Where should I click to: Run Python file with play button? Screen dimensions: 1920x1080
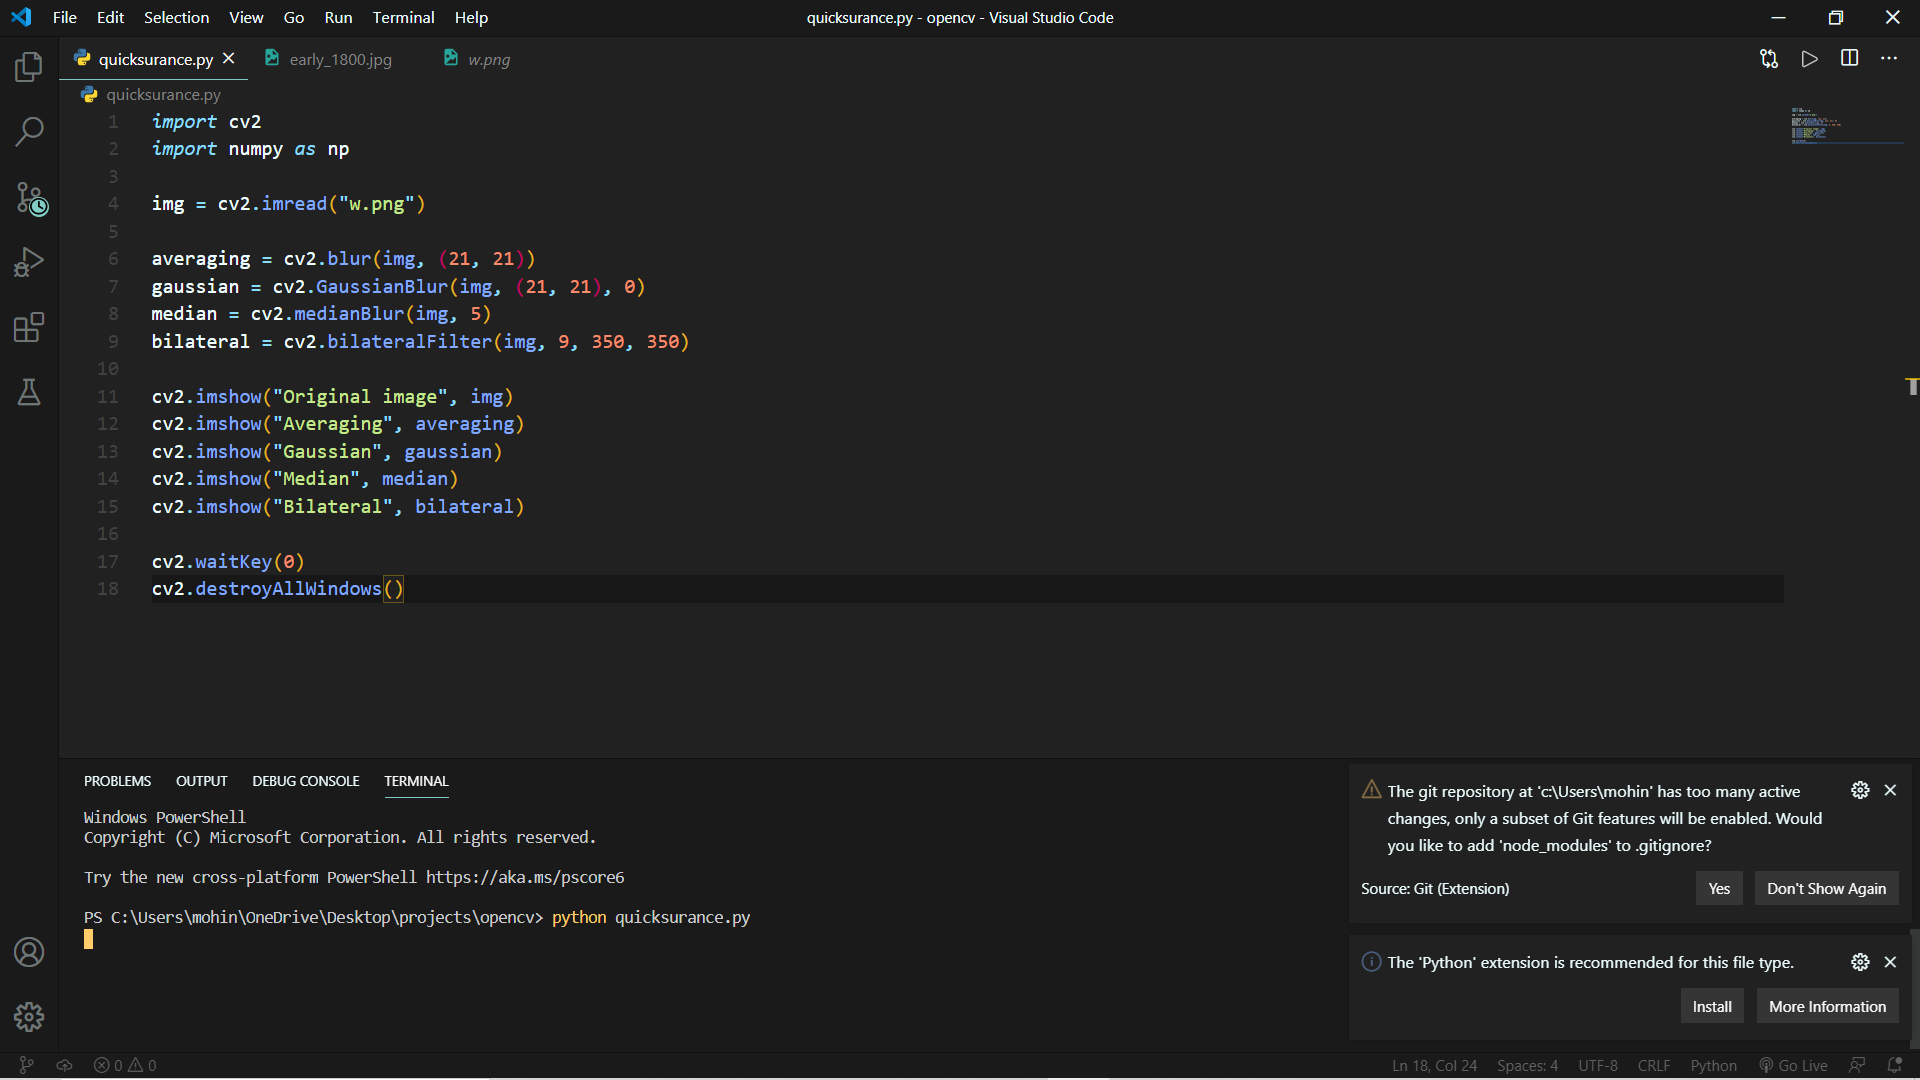(x=1809, y=59)
